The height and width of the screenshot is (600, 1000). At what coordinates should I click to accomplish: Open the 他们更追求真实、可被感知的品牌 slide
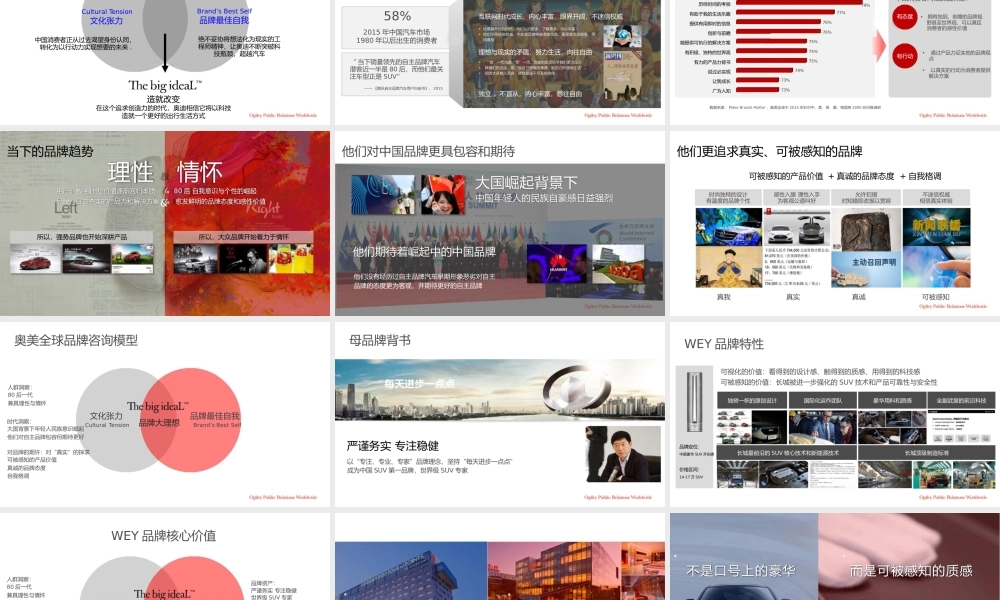tap(834, 223)
